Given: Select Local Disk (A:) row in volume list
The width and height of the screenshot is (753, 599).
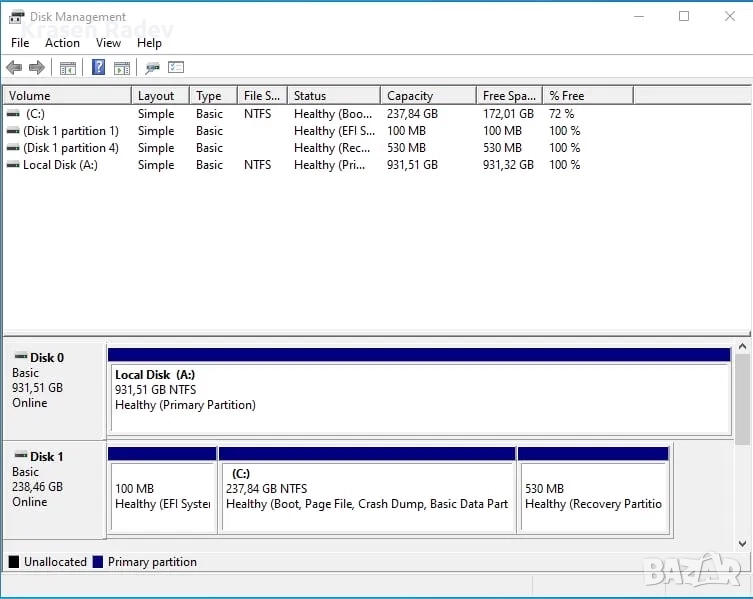Looking at the screenshot, I should tap(60, 165).
